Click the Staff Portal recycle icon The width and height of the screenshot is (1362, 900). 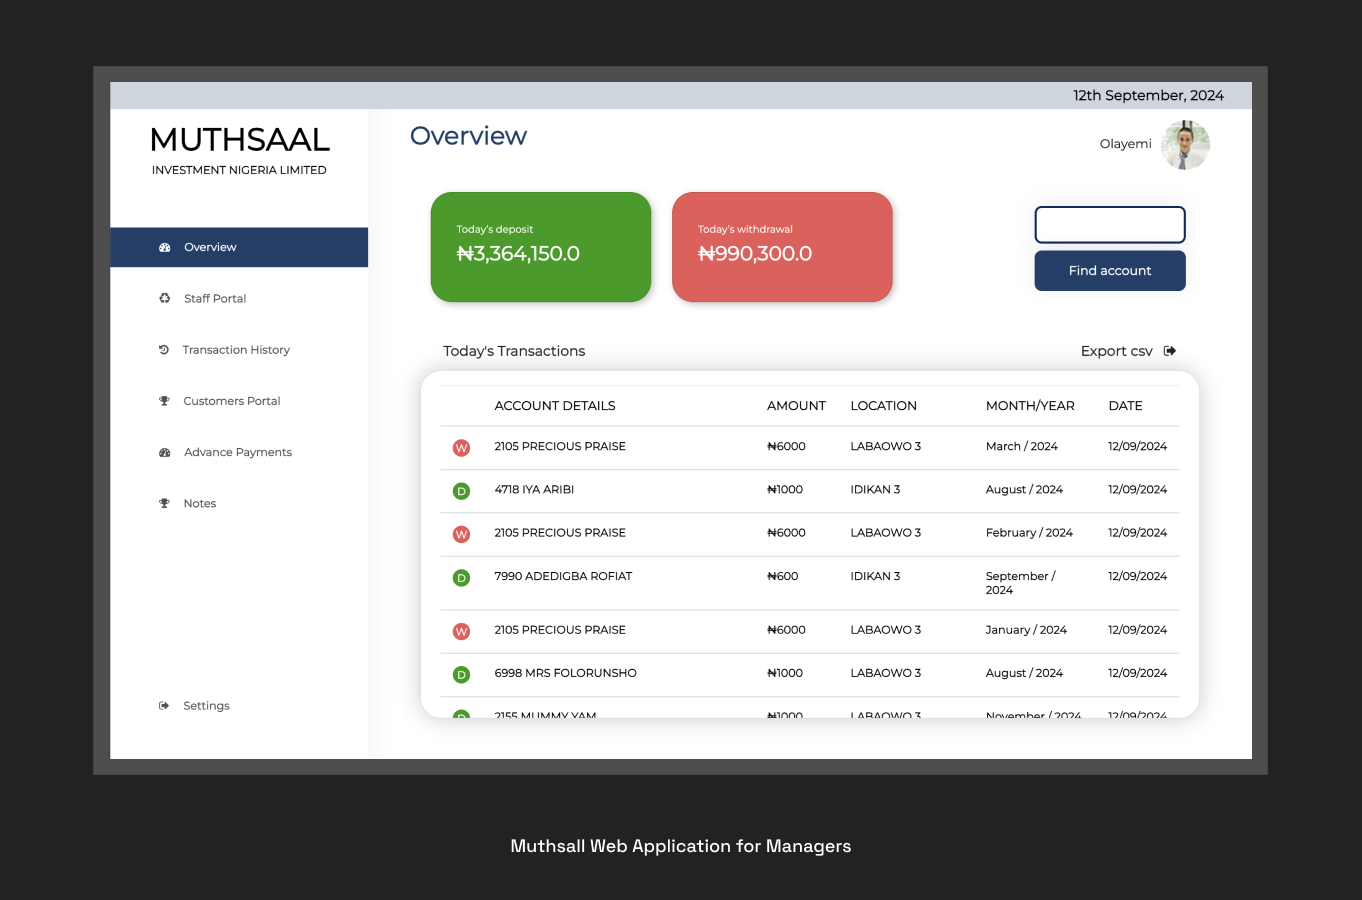click(165, 298)
